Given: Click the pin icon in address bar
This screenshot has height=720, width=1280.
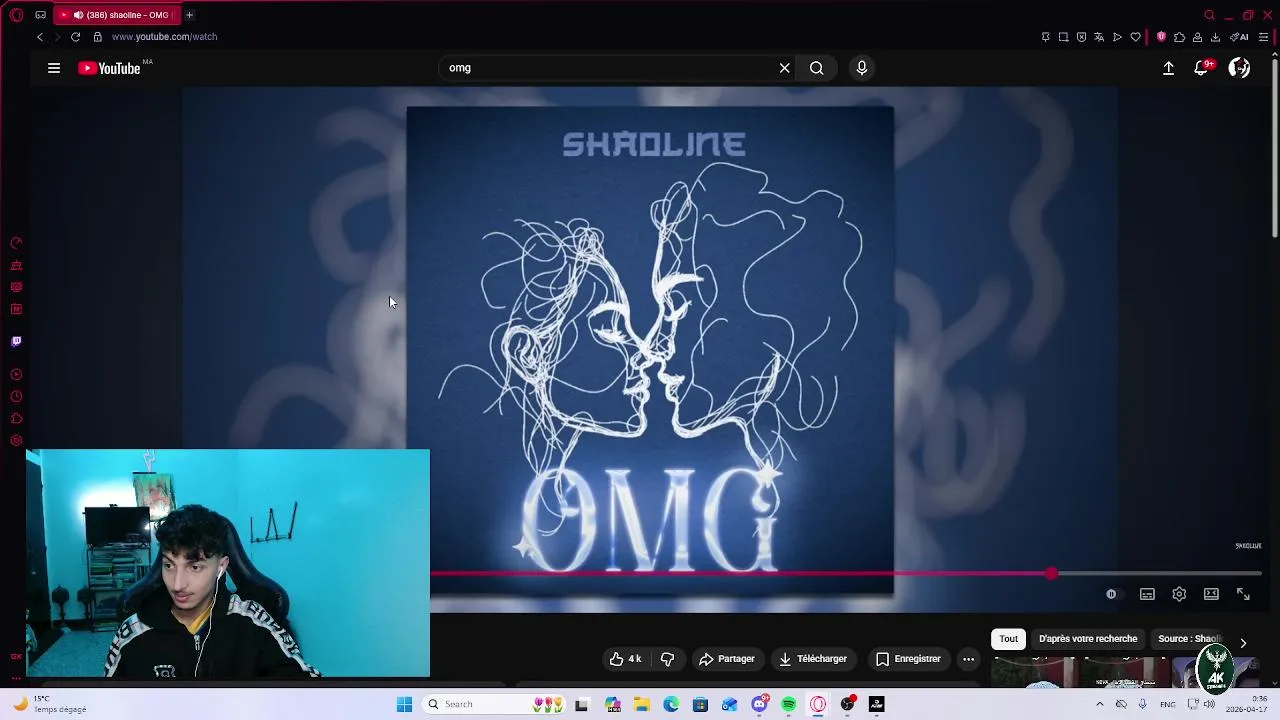Looking at the screenshot, I should 1046,37.
